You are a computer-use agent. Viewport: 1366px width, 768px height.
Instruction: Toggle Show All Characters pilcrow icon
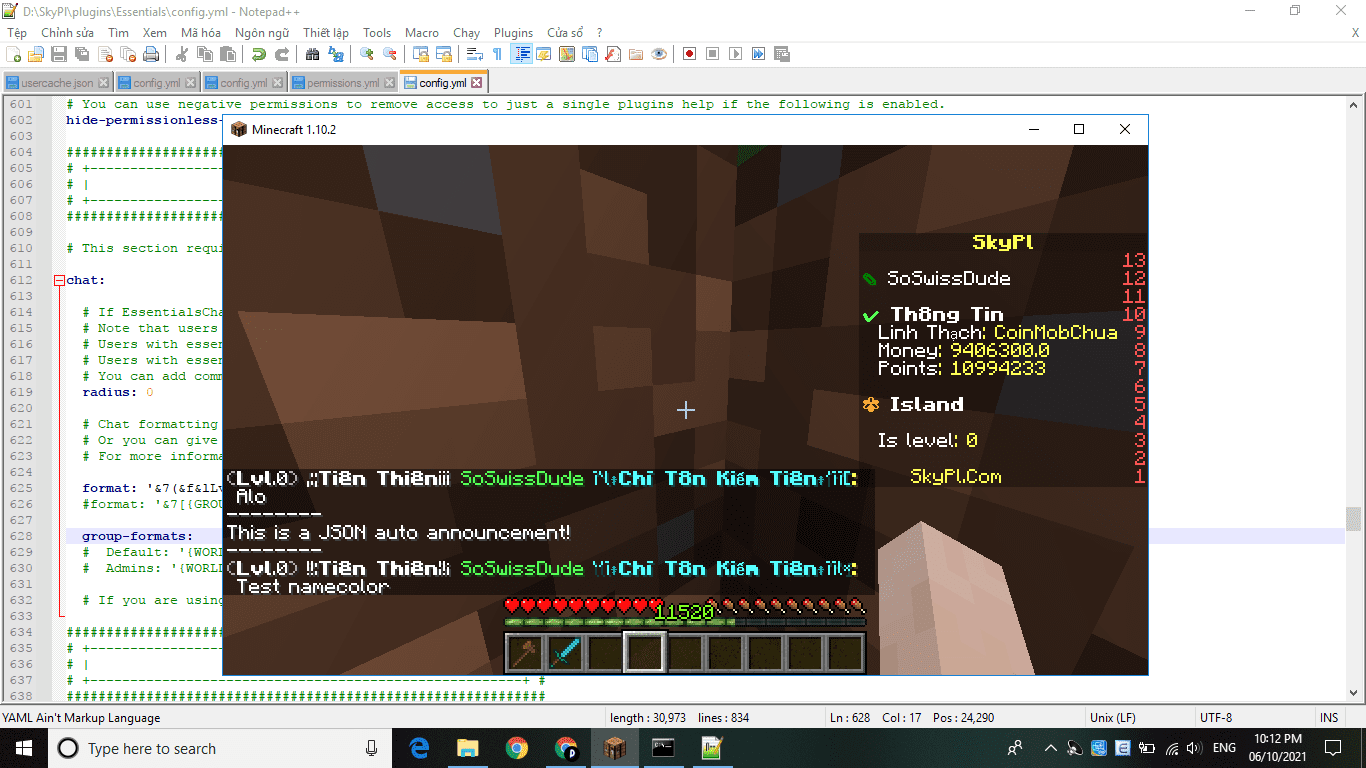[497, 54]
